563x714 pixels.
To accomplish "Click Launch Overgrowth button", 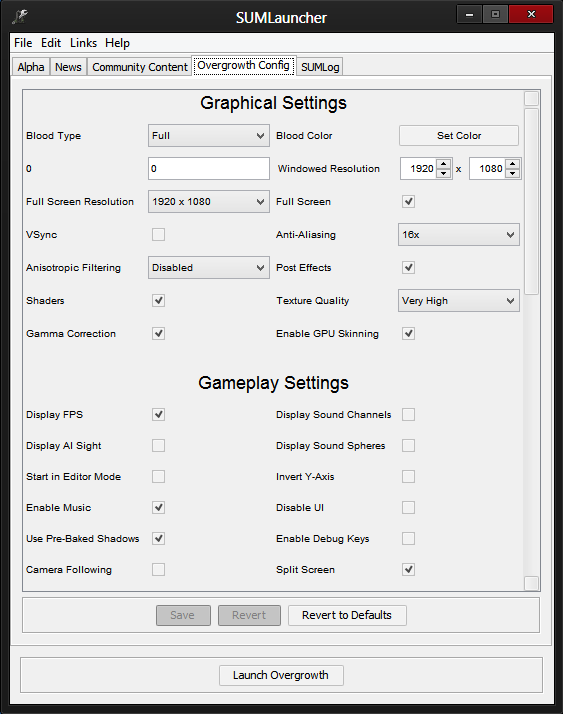I will [x=281, y=675].
